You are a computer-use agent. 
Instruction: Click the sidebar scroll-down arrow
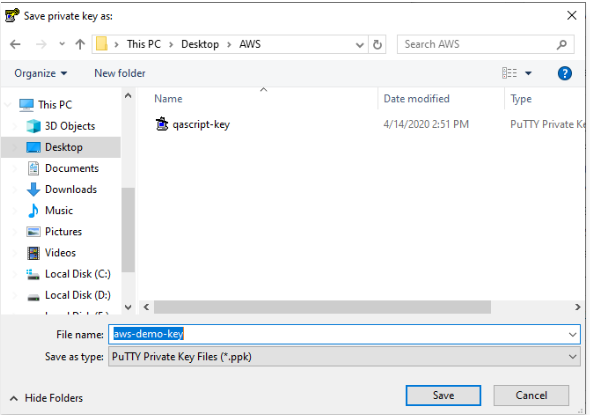[128, 307]
